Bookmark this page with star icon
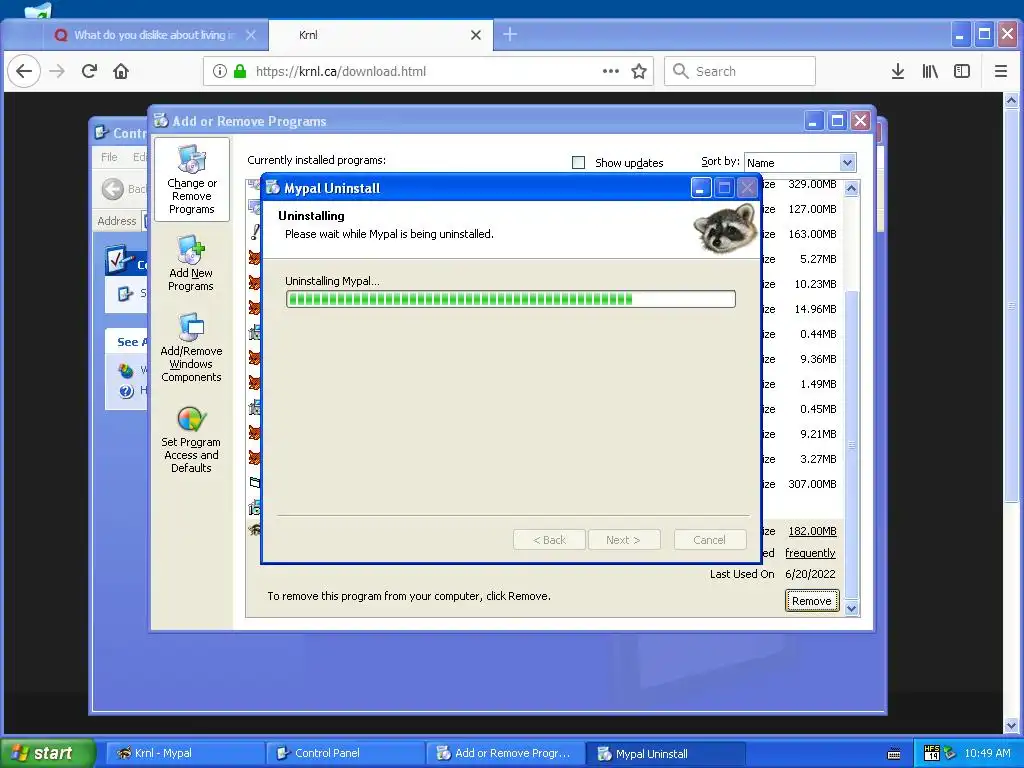Viewport: 1024px width, 768px height. (639, 71)
